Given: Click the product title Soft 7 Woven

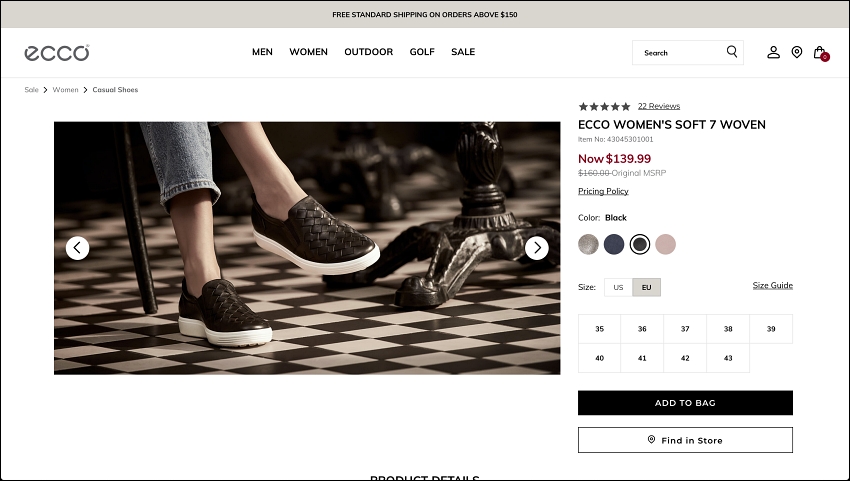Looking at the screenshot, I should click(672, 125).
